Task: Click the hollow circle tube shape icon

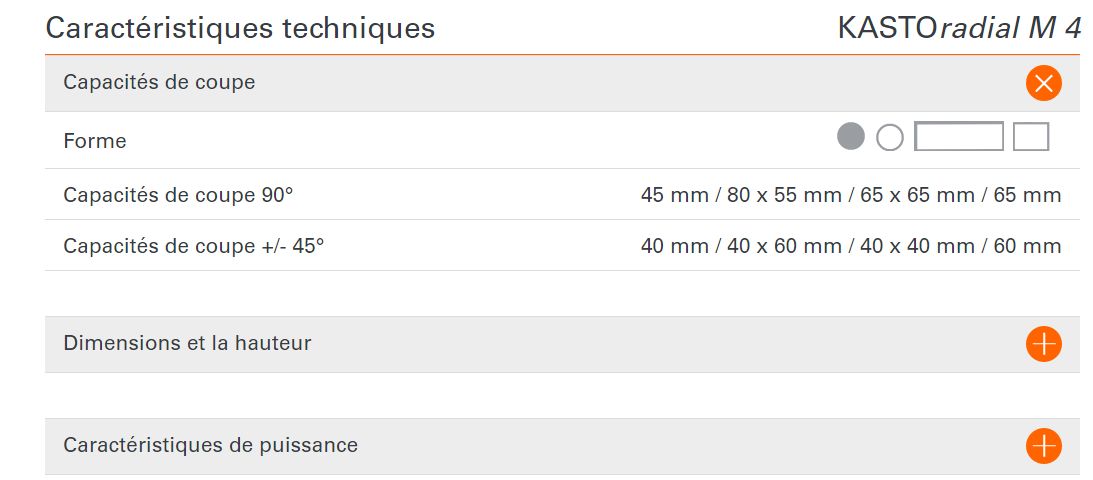Action: [889, 137]
